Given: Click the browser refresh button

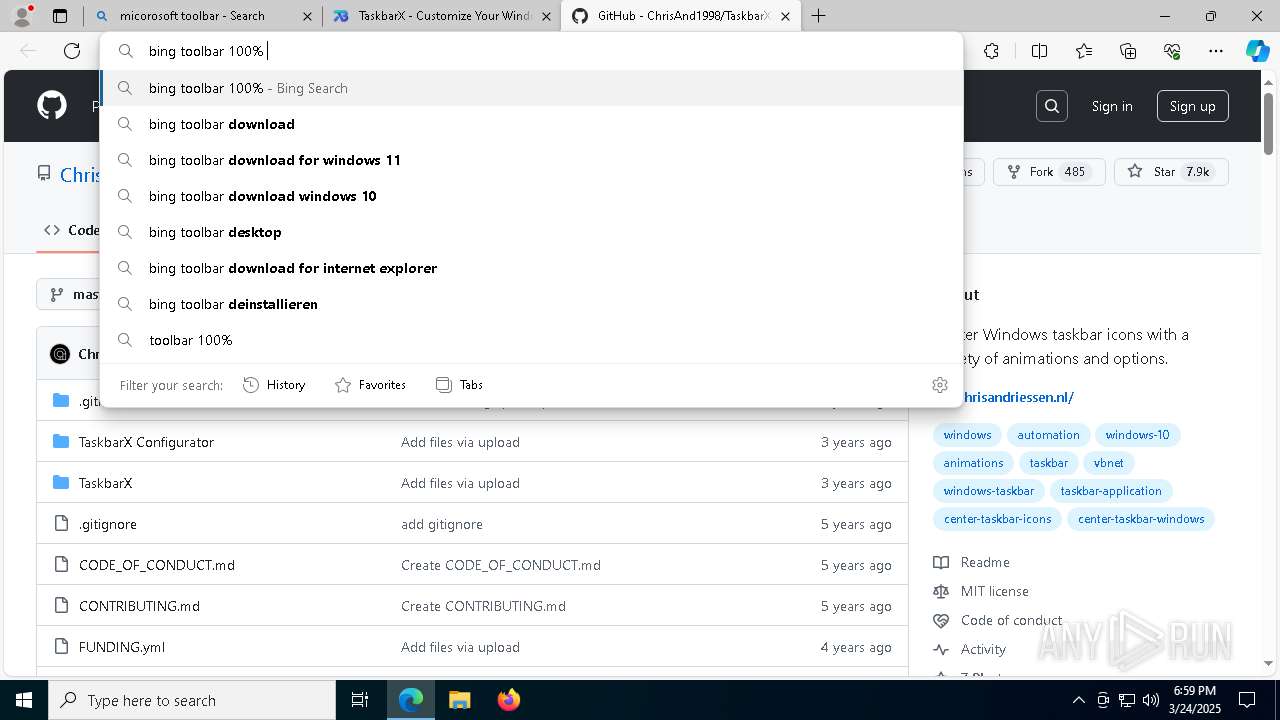Looking at the screenshot, I should [x=72, y=51].
